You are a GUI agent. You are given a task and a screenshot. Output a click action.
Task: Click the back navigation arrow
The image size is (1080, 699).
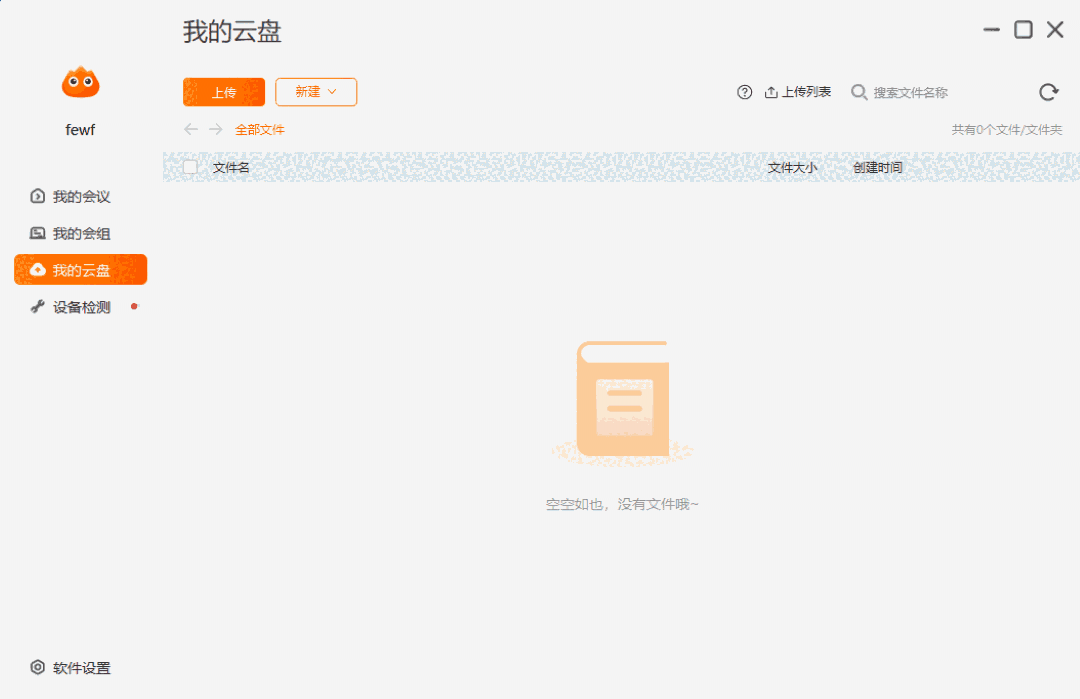click(x=190, y=129)
